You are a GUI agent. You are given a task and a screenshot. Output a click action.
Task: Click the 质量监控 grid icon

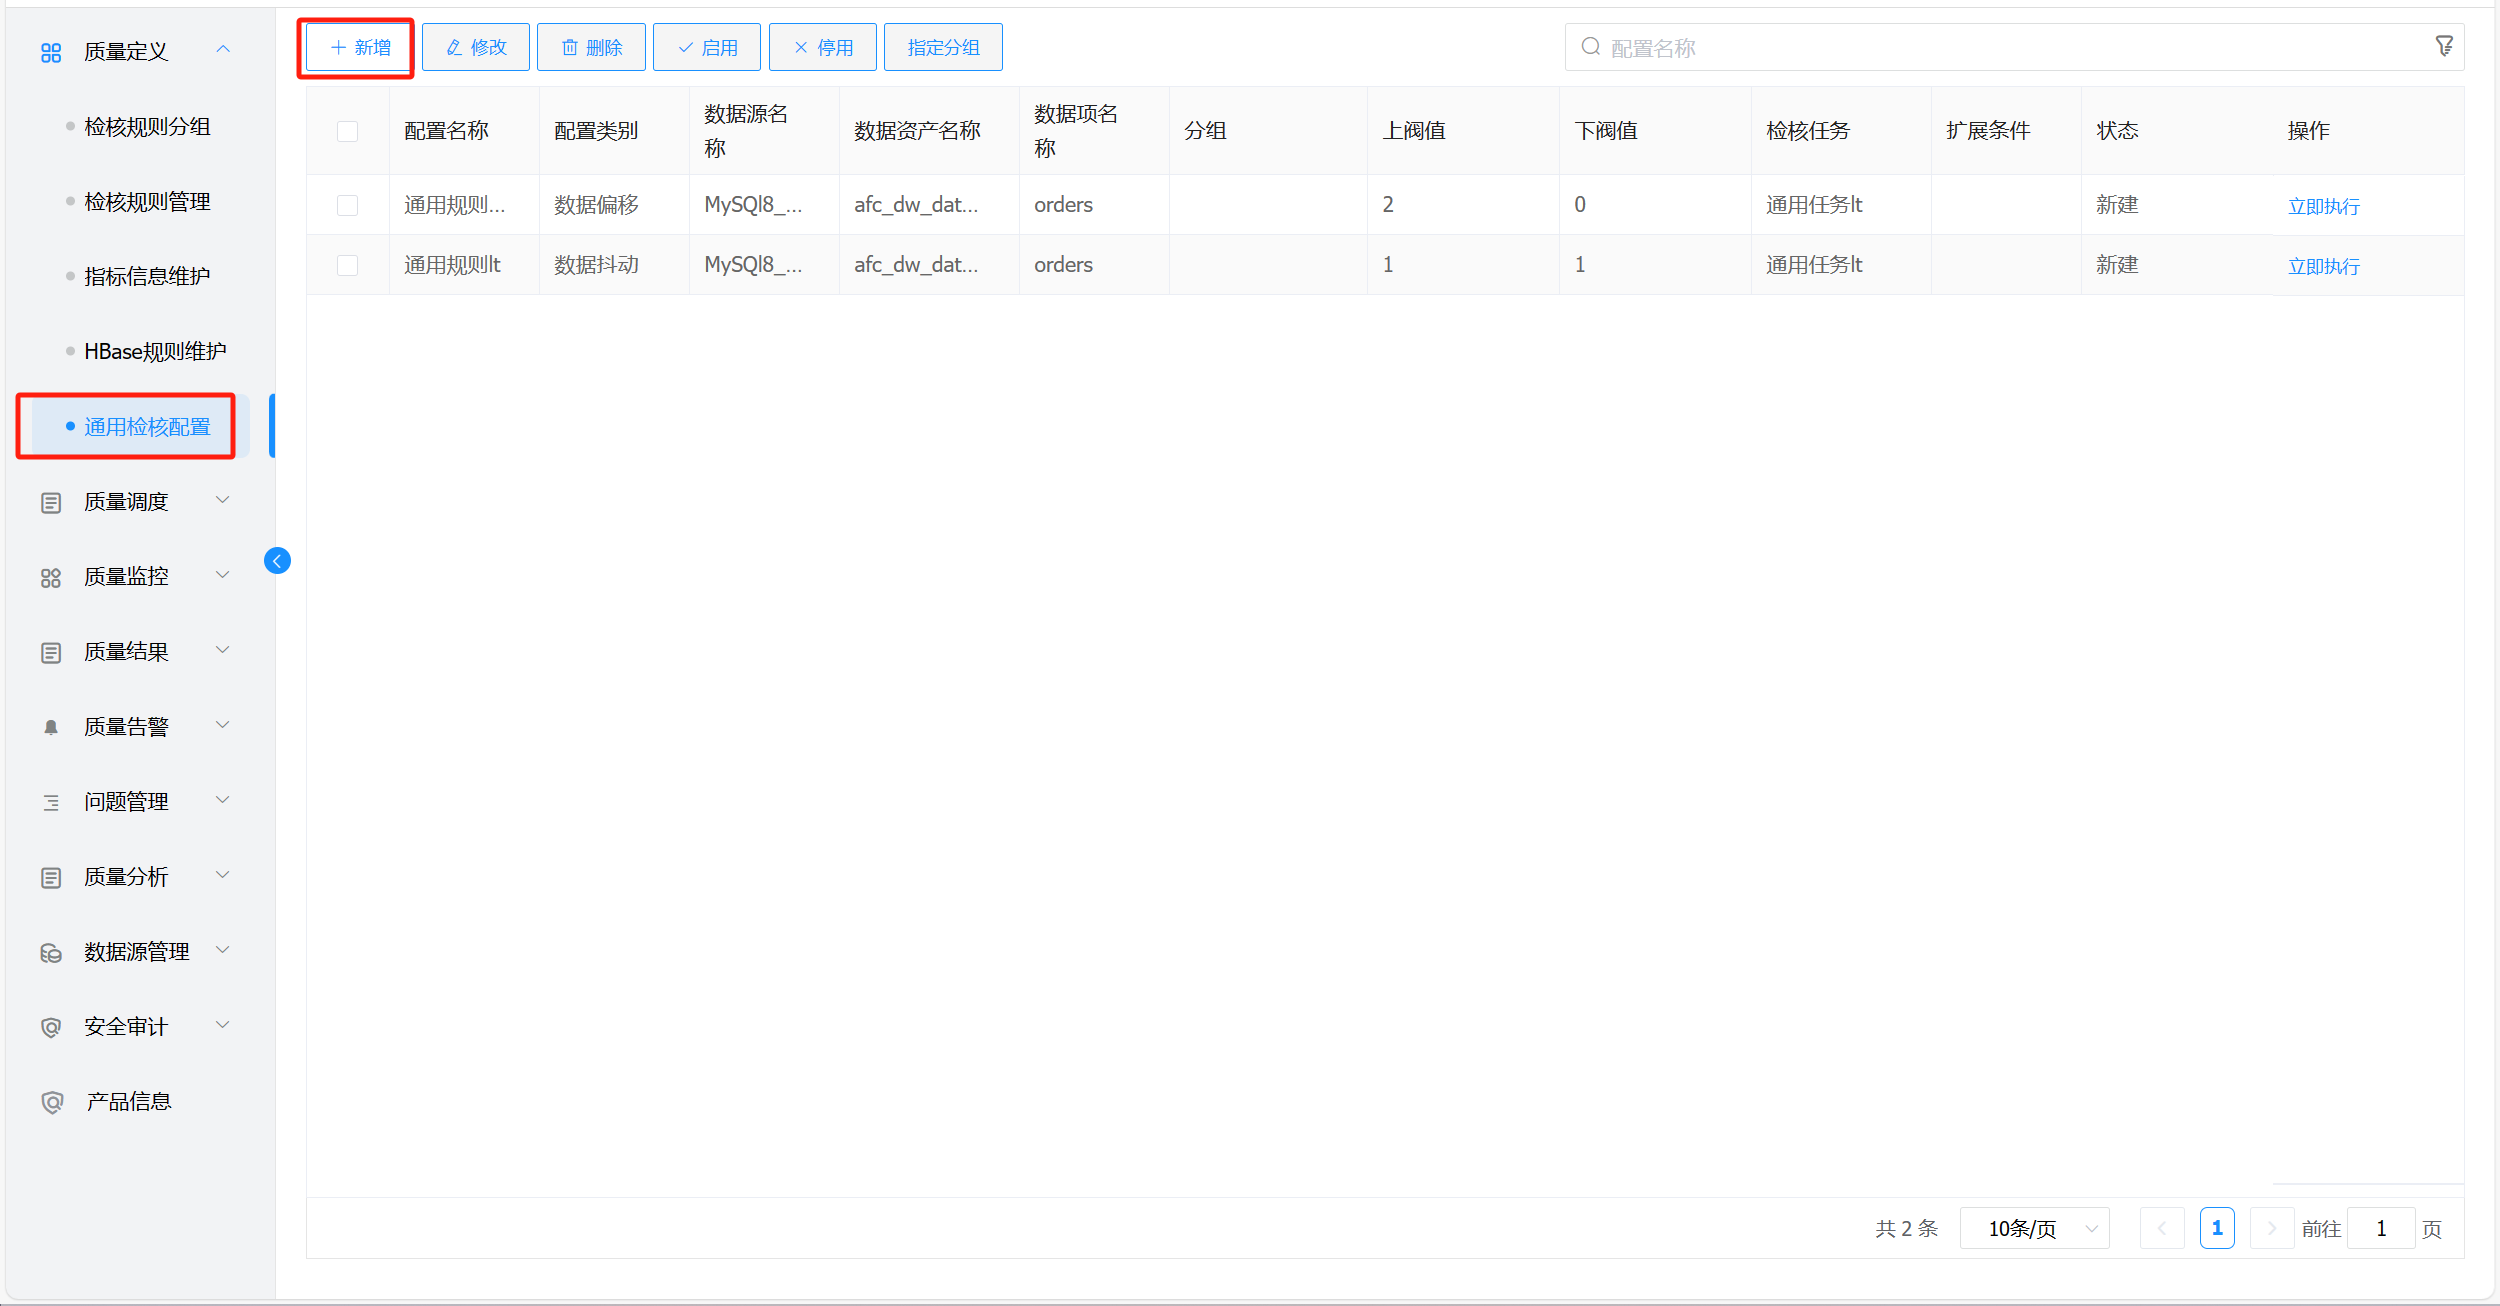pos(51,578)
